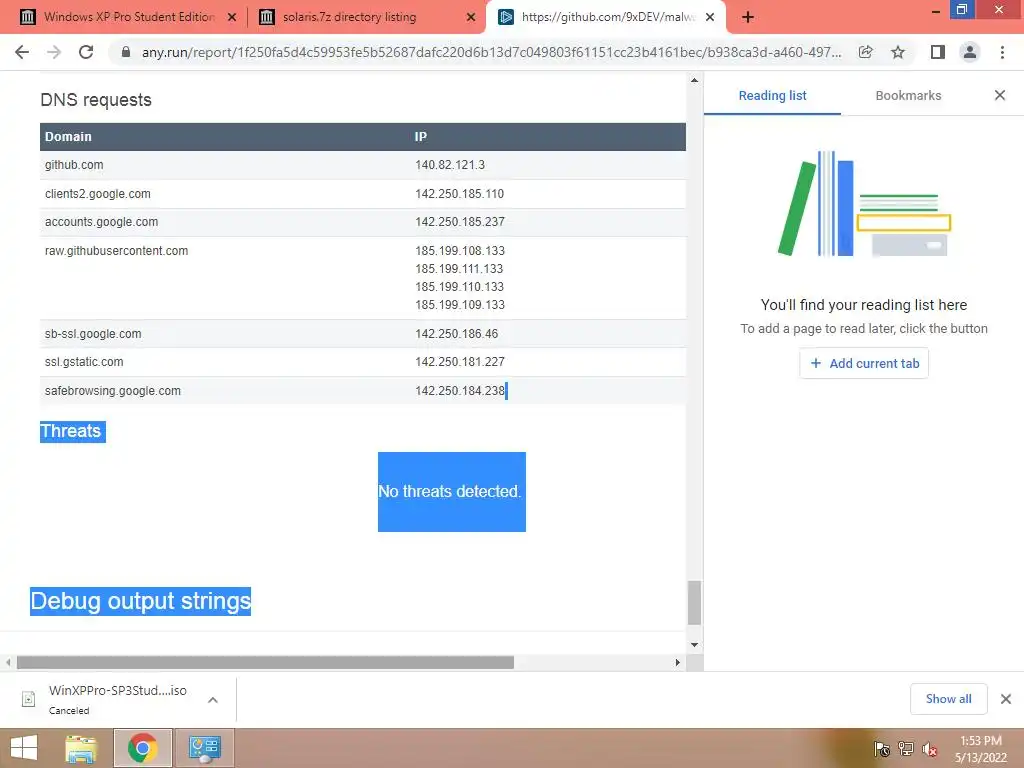
Task: Click IP address 140.82.121.3
Action: click(x=450, y=165)
